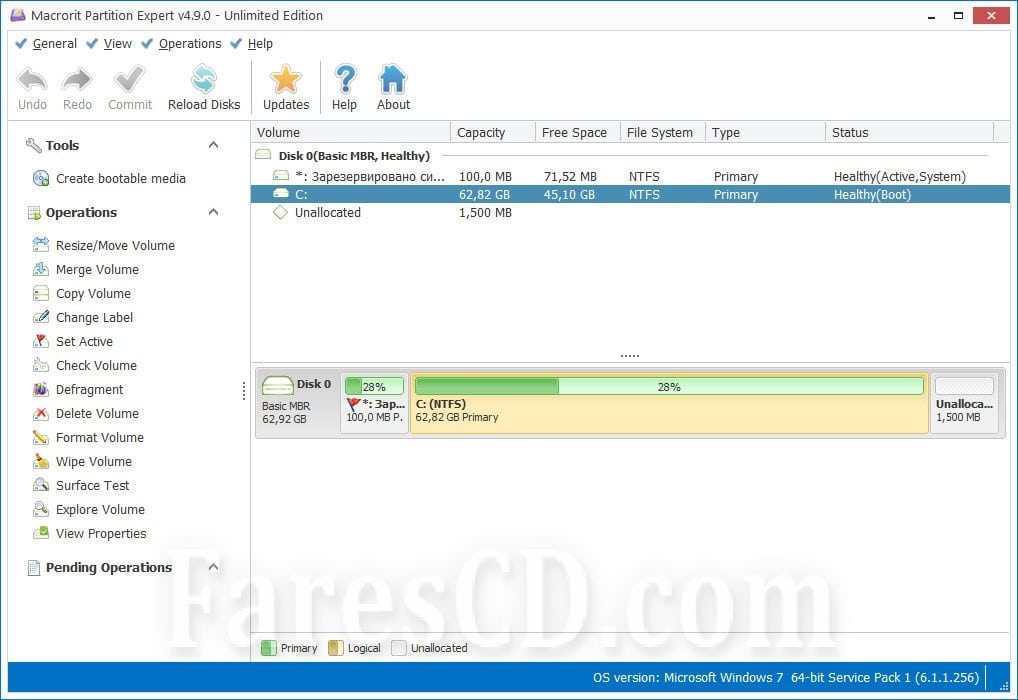Select the 100,0 MB reserved partition block
Viewport: 1018px width, 700px height.
[374, 403]
